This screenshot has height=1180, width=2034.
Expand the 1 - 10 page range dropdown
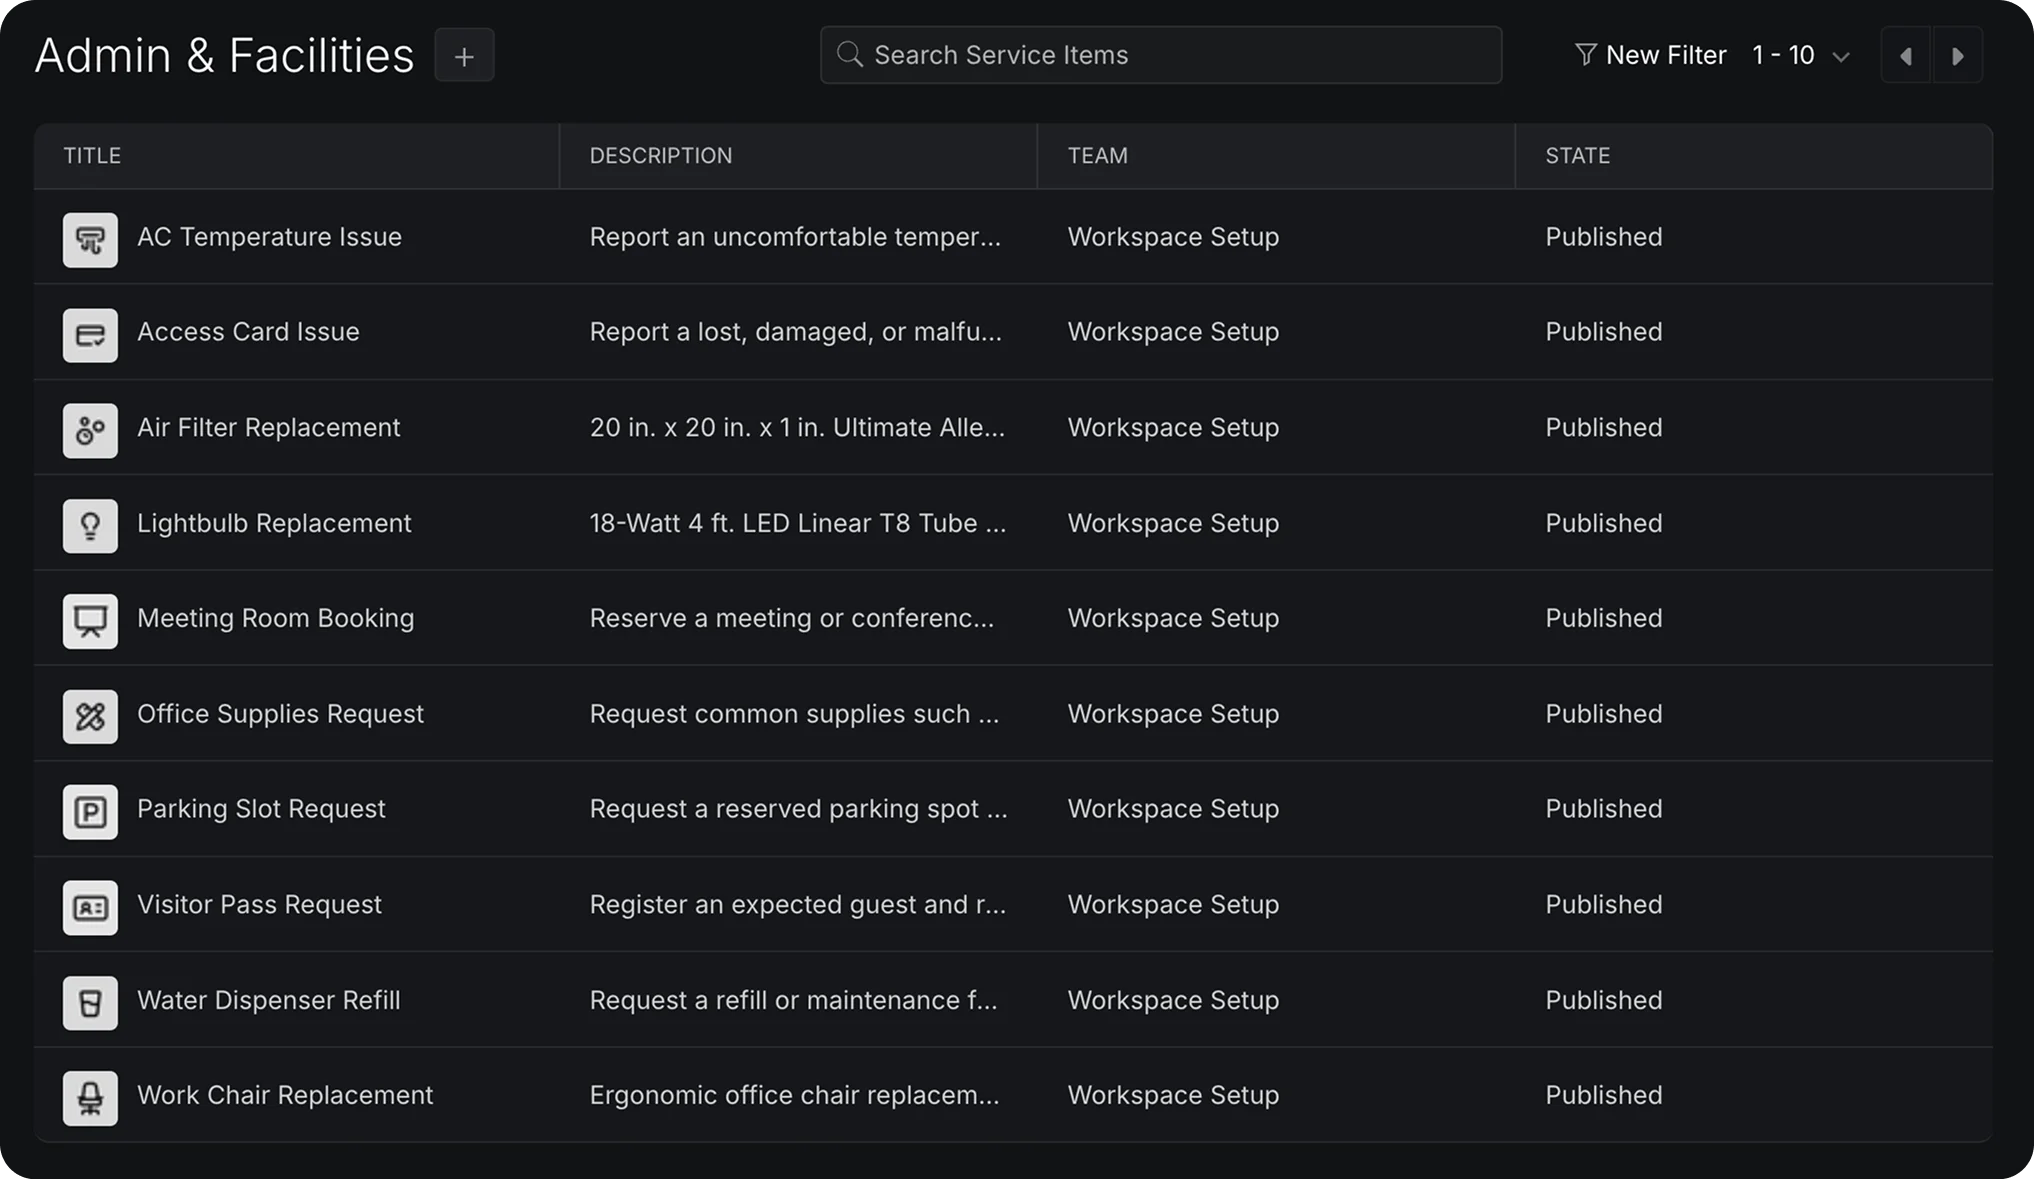[1801, 56]
